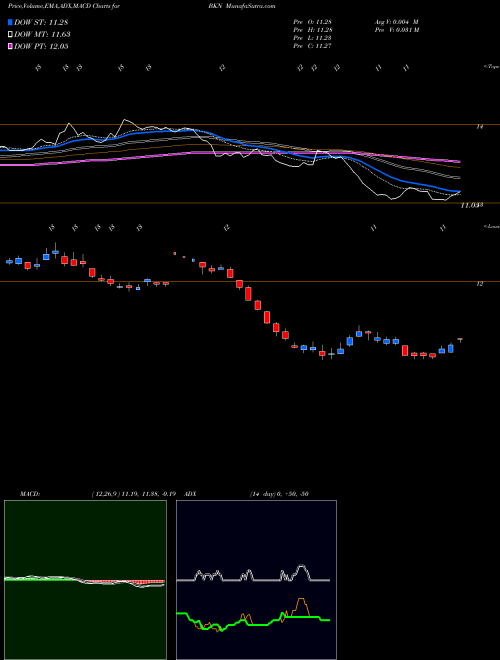The height and width of the screenshot is (660, 500).
Task: Select the 'DOW ST: 11.28' legend label
Action: [x=41, y=22]
